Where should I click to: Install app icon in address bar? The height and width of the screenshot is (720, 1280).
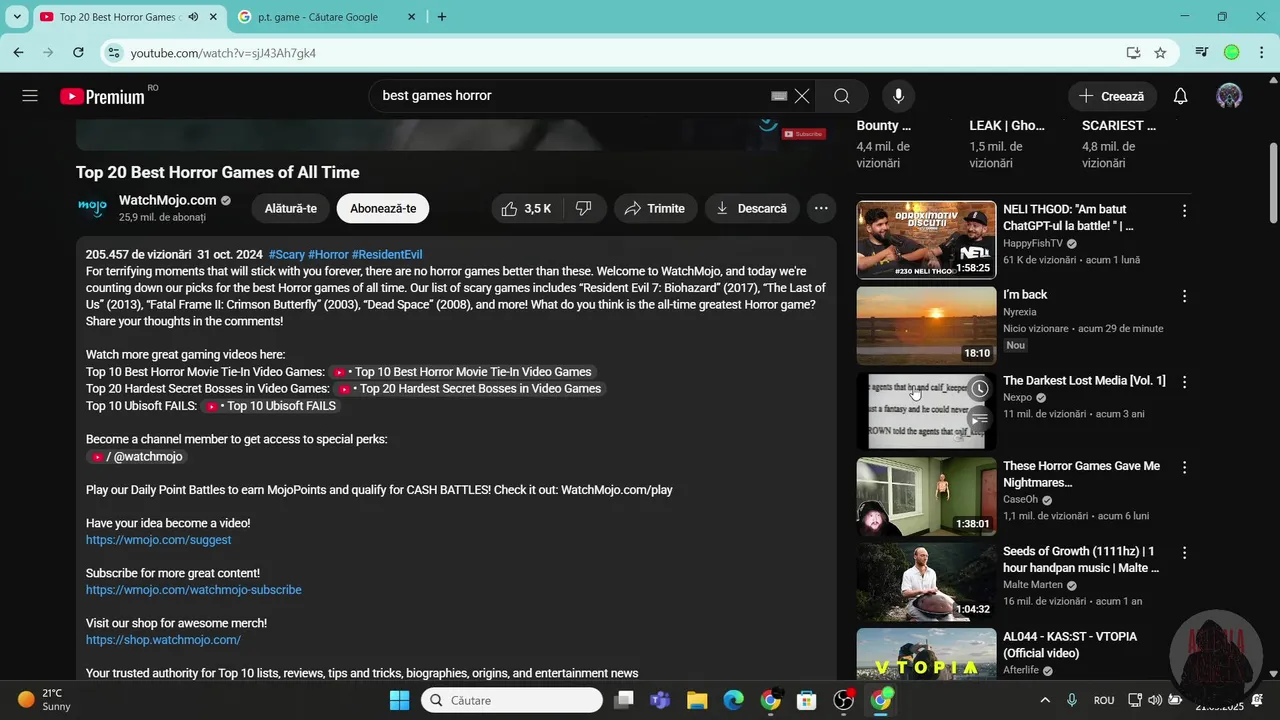coord(1133,53)
